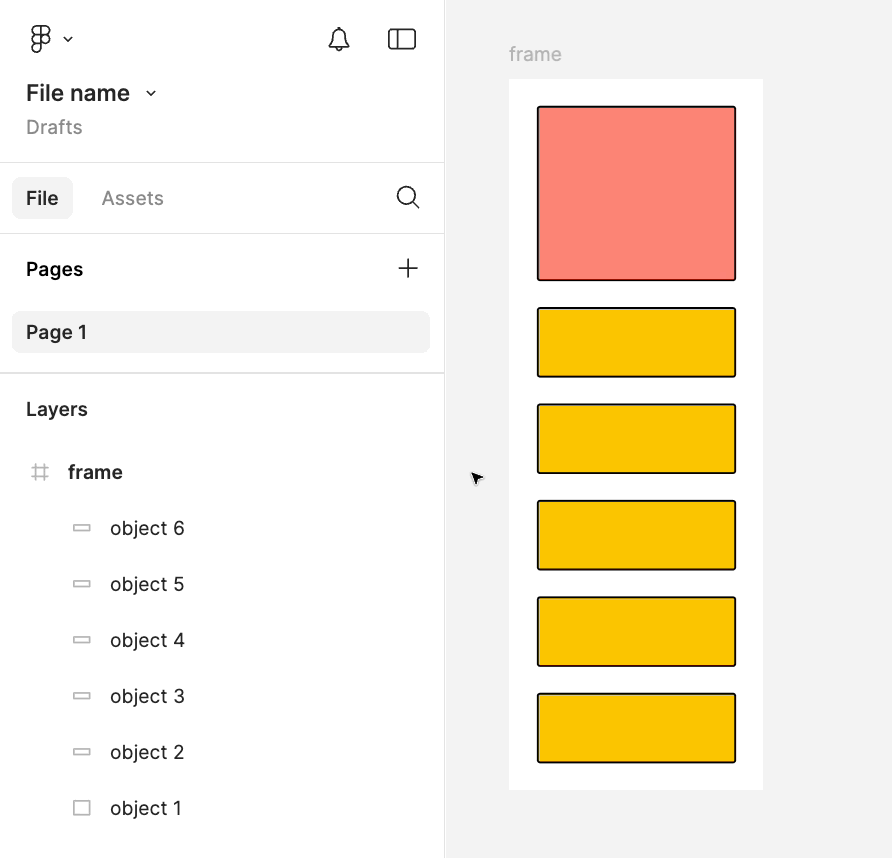Screen dimensions: 892x858
Task: Select the File tab
Action: tap(42, 198)
